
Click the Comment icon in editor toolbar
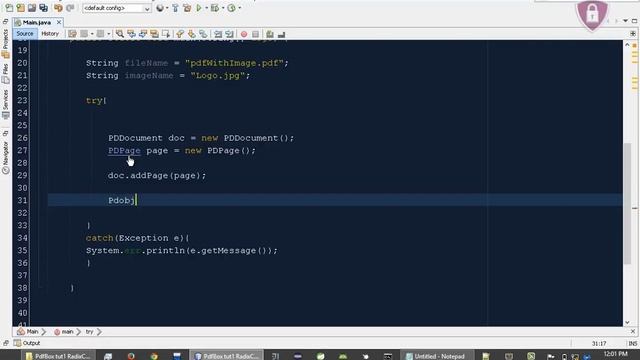click(x=270, y=34)
